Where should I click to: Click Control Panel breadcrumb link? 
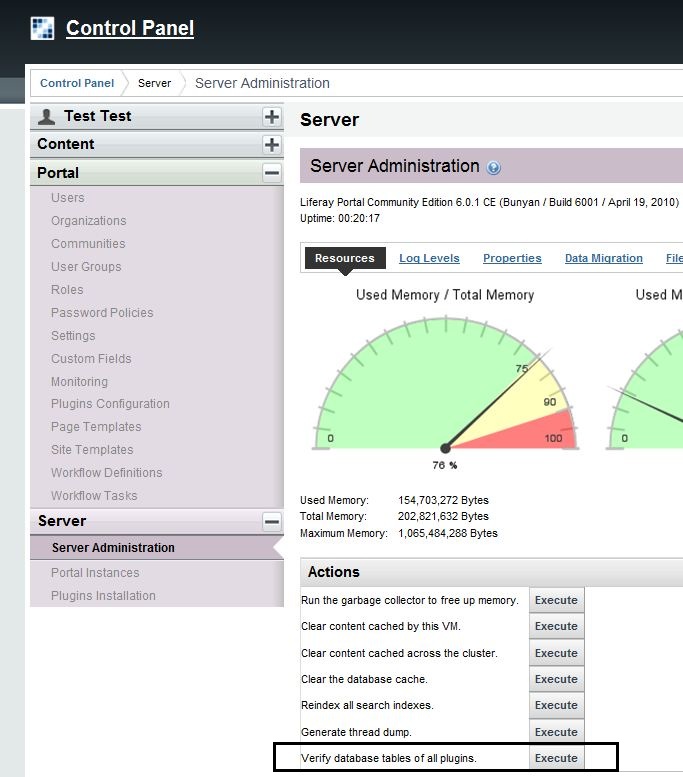77,83
